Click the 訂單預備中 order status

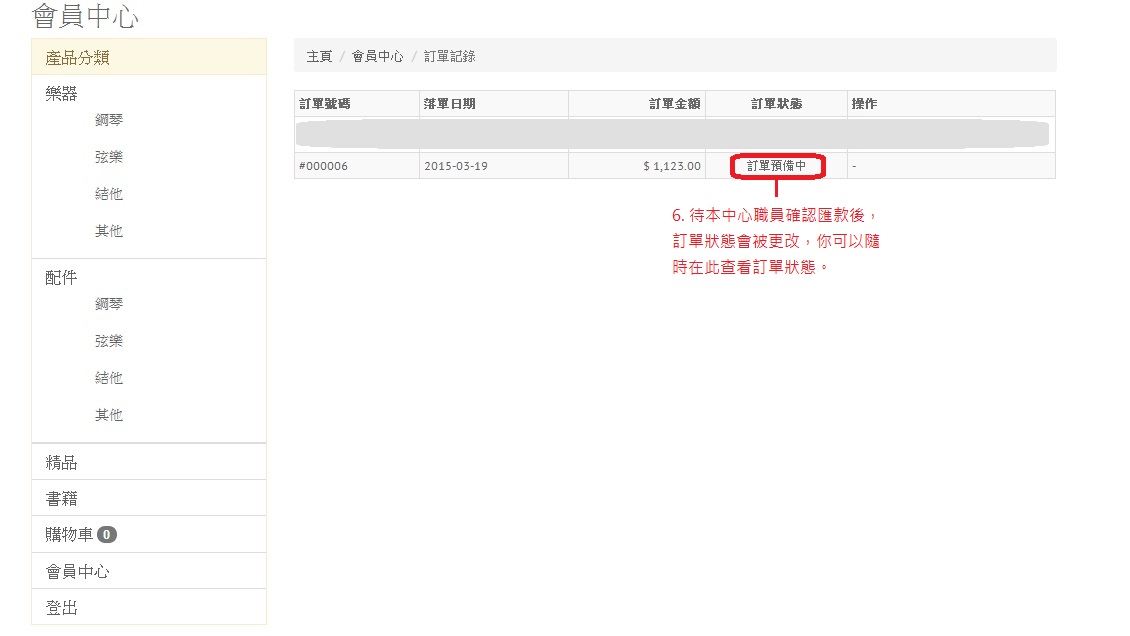point(776,166)
